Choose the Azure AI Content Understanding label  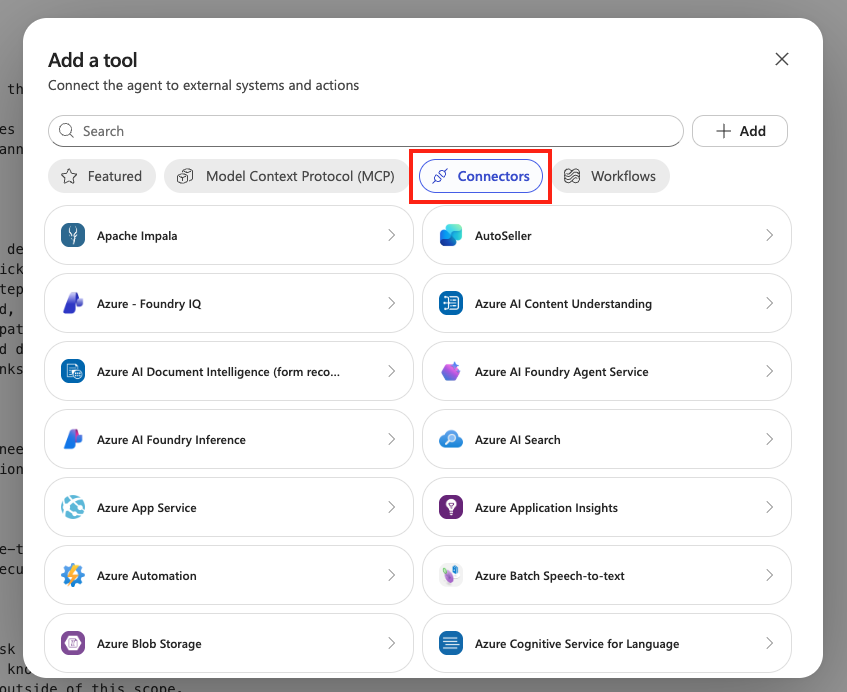tap(563, 304)
